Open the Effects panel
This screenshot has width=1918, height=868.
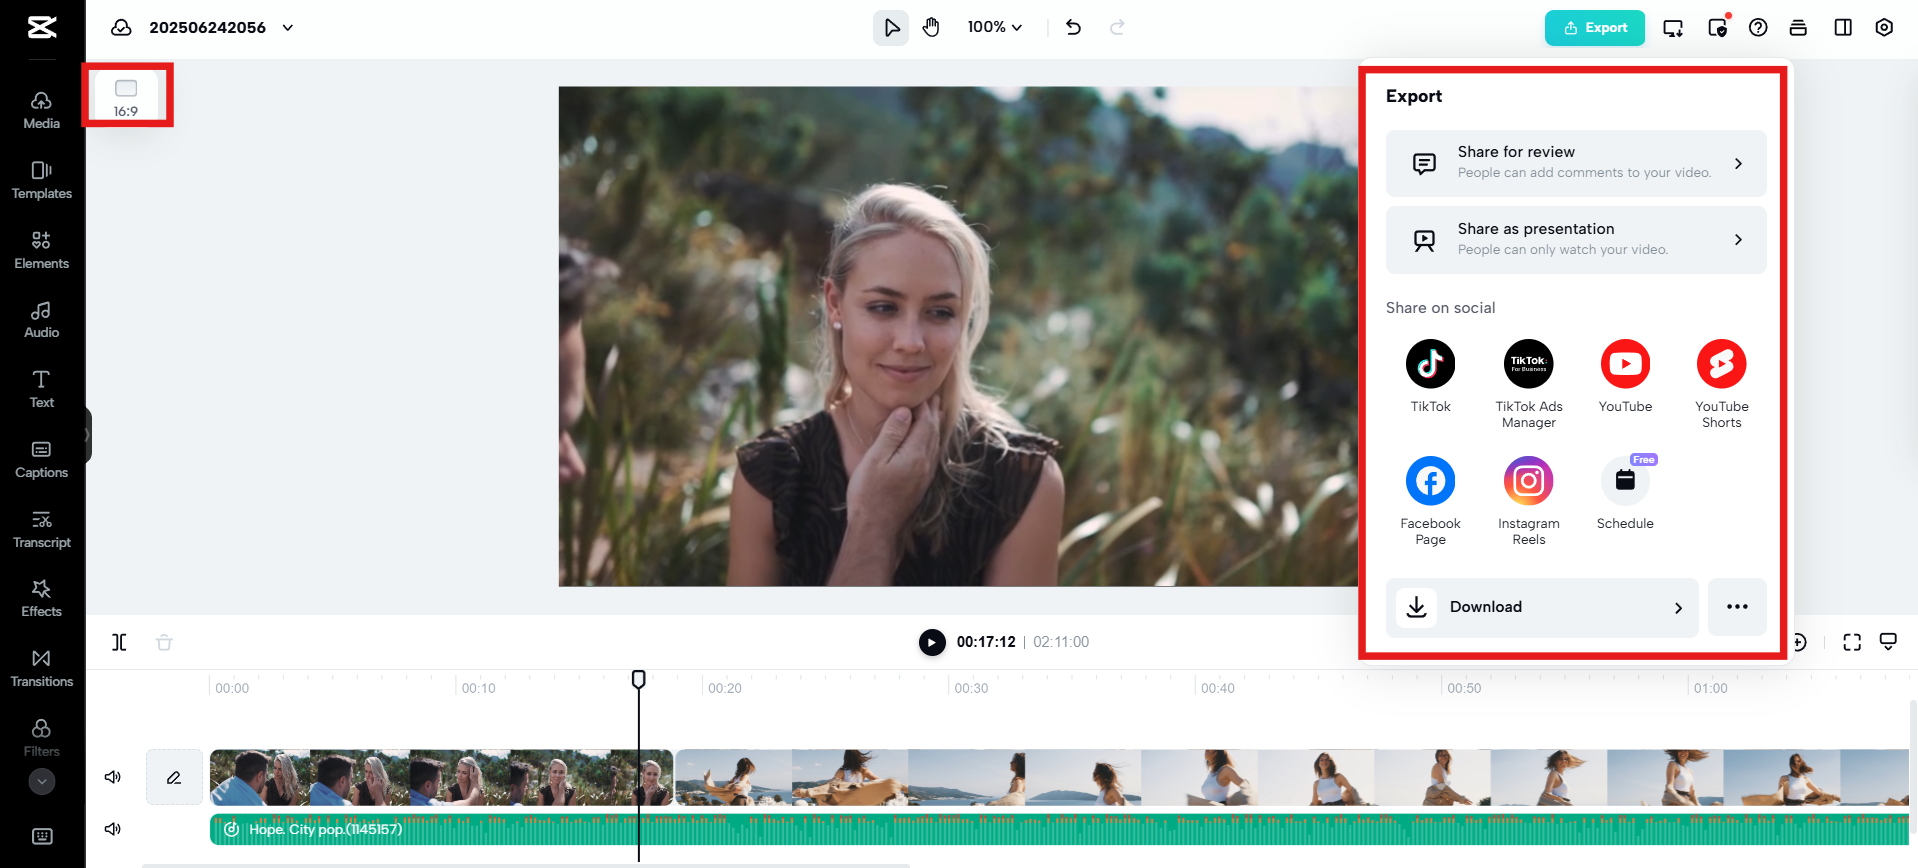[41, 598]
